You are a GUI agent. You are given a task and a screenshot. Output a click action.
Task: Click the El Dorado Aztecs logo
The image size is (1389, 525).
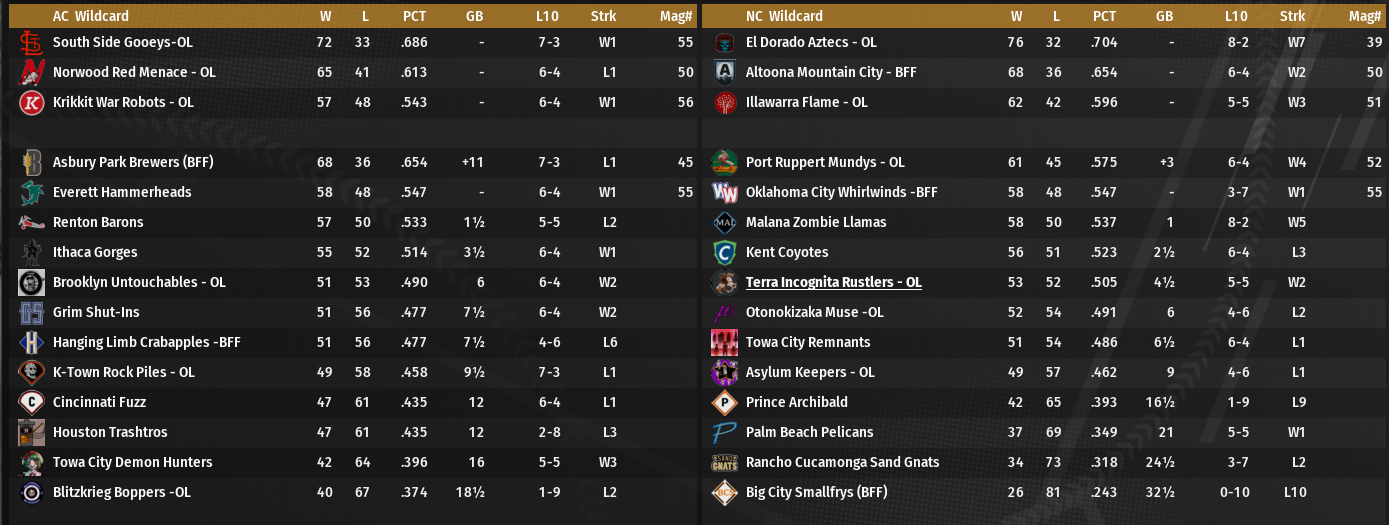coord(725,43)
